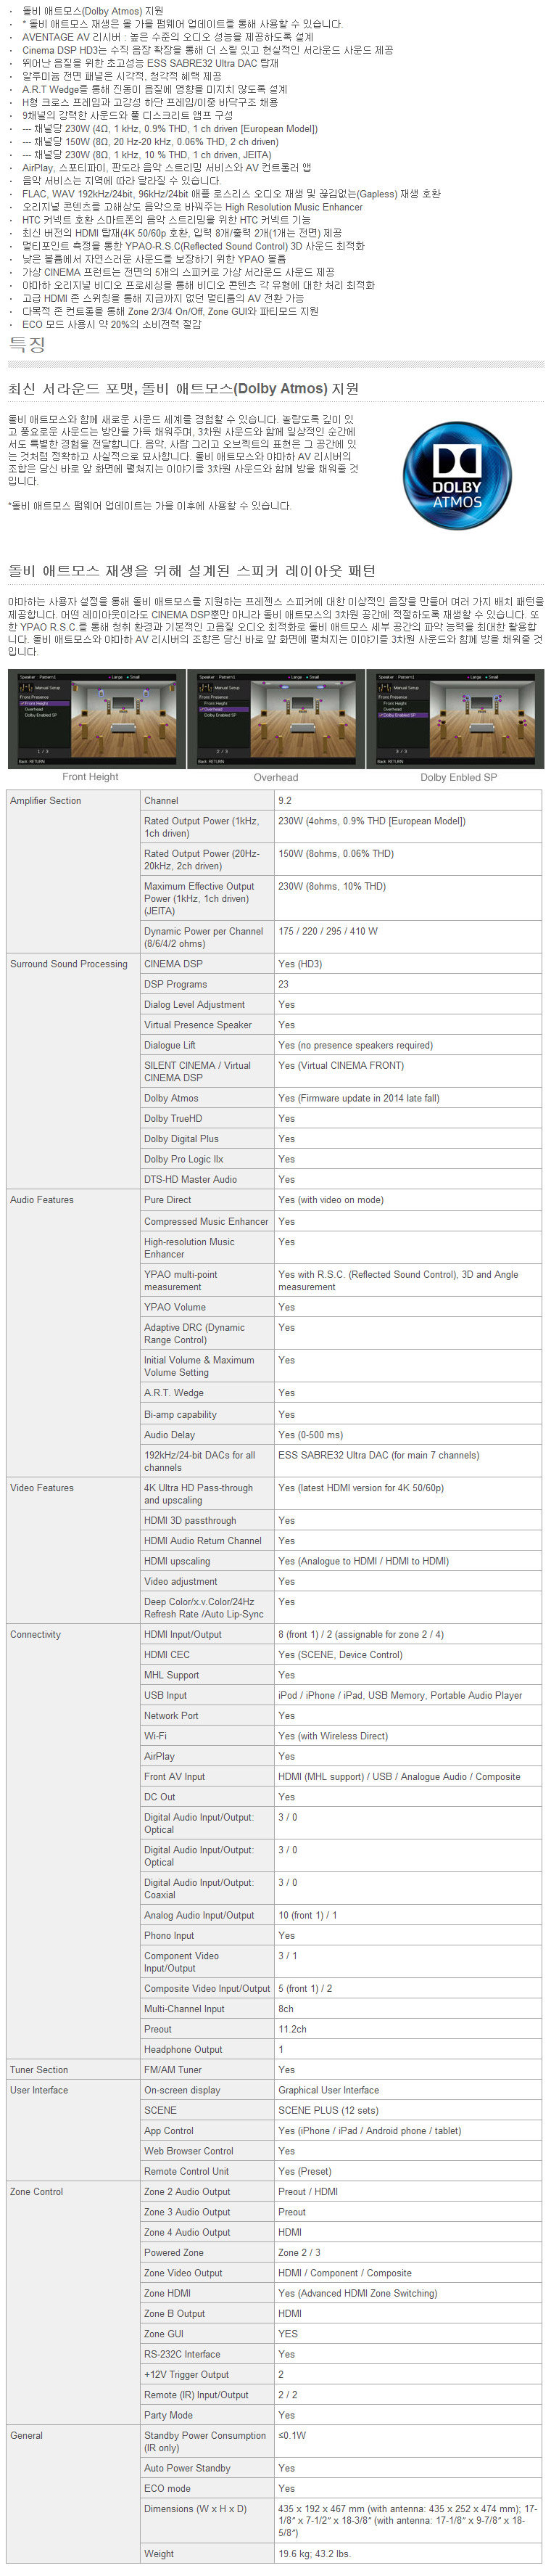
Task: Click the Wi-Fi spec row label
Action: (155, 1736)
